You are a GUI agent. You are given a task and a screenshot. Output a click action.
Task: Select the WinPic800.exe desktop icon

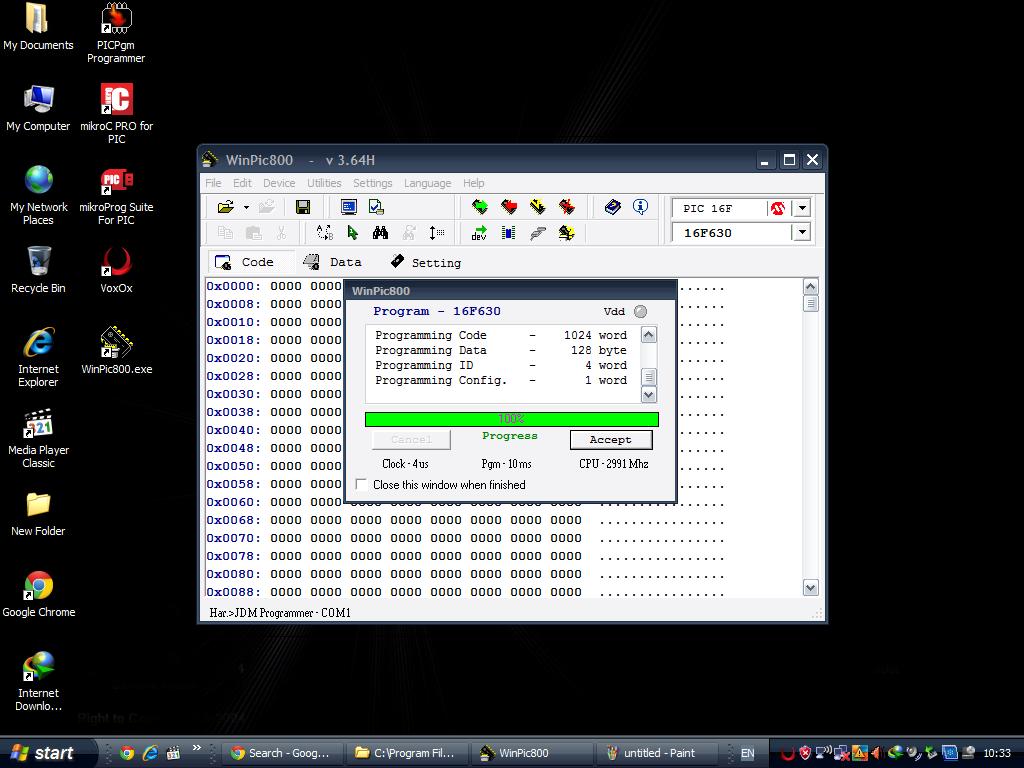[116, 350]
